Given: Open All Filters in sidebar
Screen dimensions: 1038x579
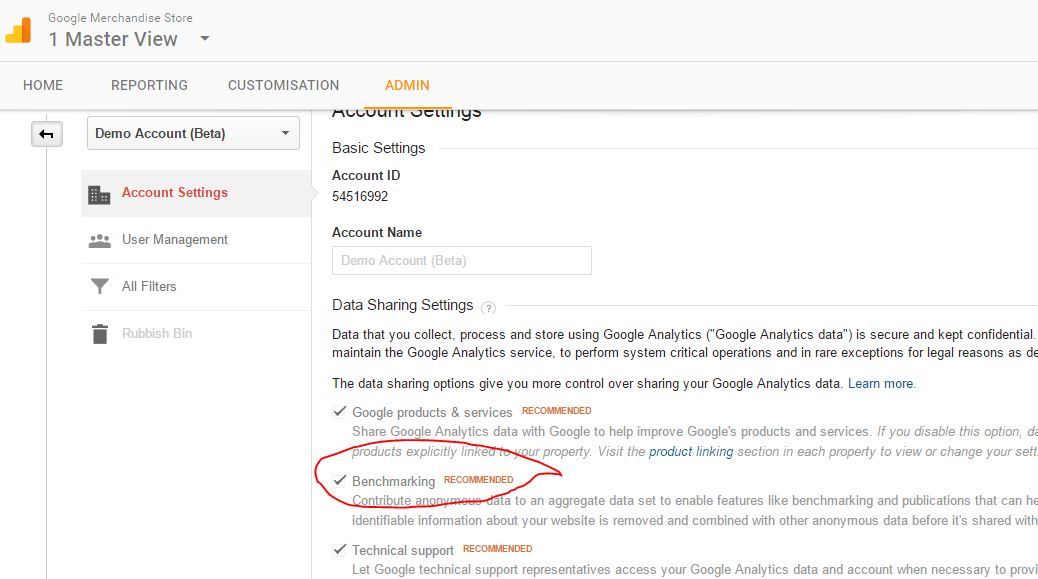Looking at the screenshot, I should point(196,287).
